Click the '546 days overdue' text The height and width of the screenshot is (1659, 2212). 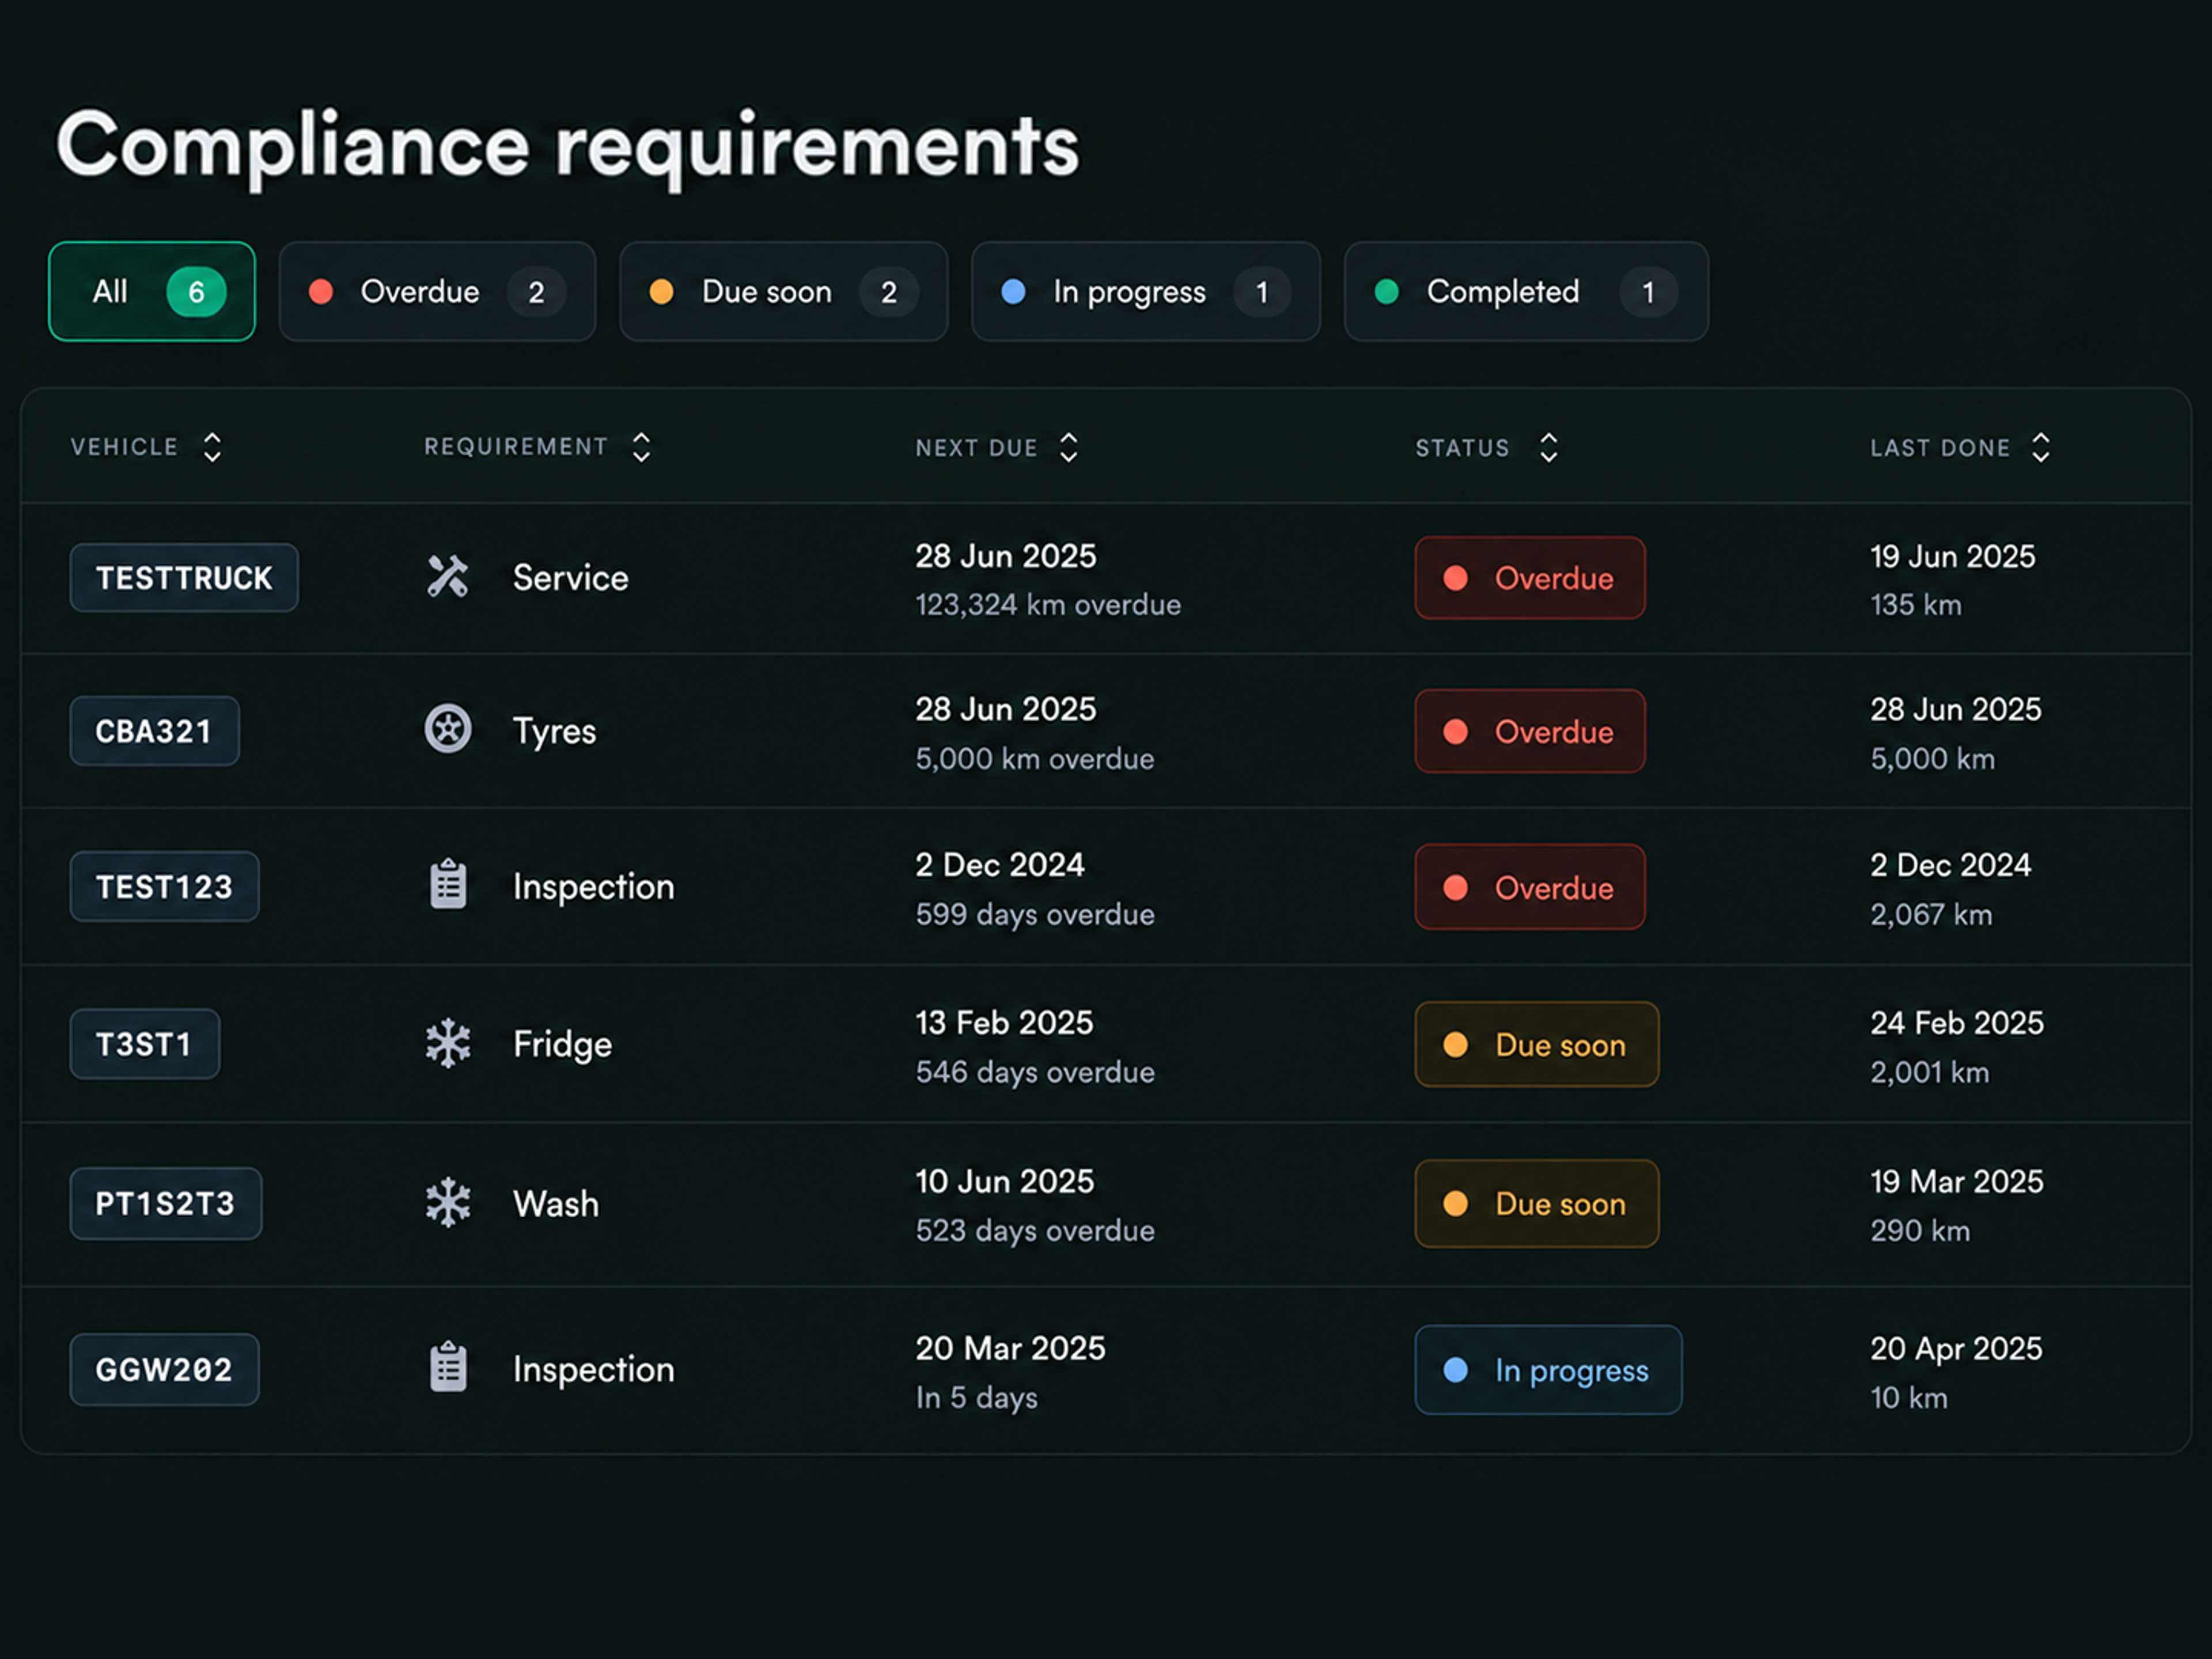pos(1035,1072)
